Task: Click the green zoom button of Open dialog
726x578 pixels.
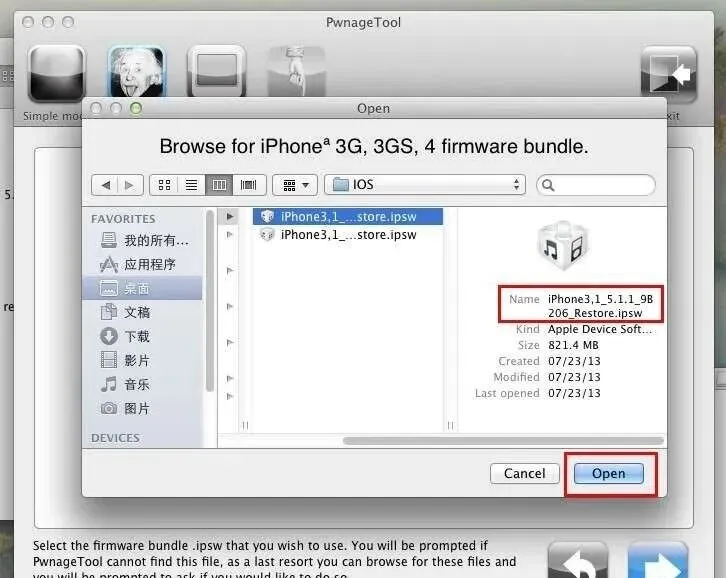Action: point(136,108)
